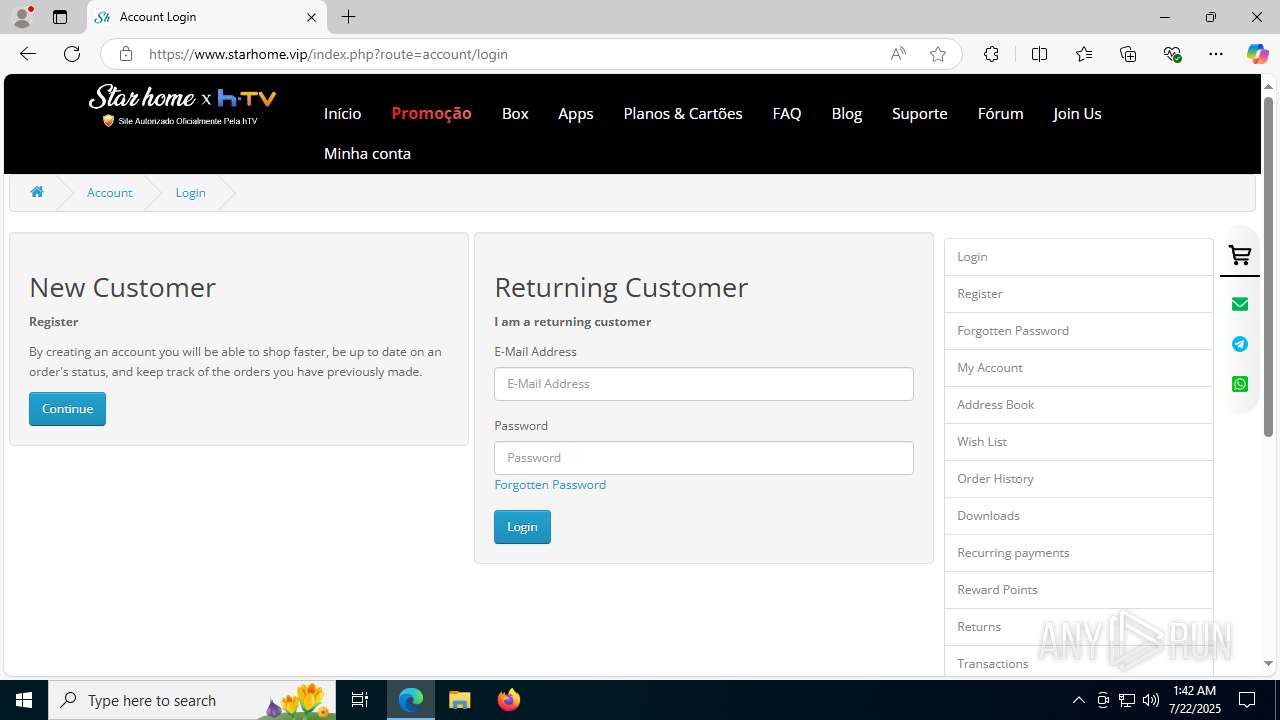
Task: Open the volume control in system tray
Action: click(1150, 700)
